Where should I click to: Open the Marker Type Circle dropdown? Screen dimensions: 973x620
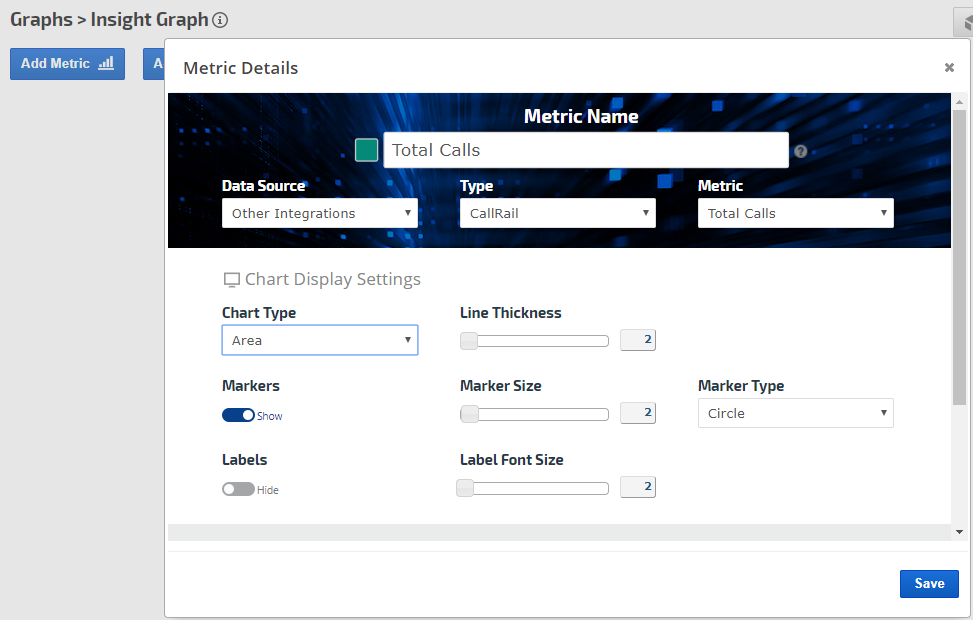(x=796, y=413)
